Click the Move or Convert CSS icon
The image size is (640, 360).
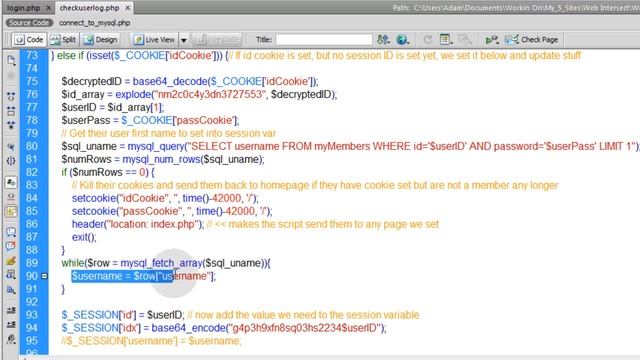point(11,290)
